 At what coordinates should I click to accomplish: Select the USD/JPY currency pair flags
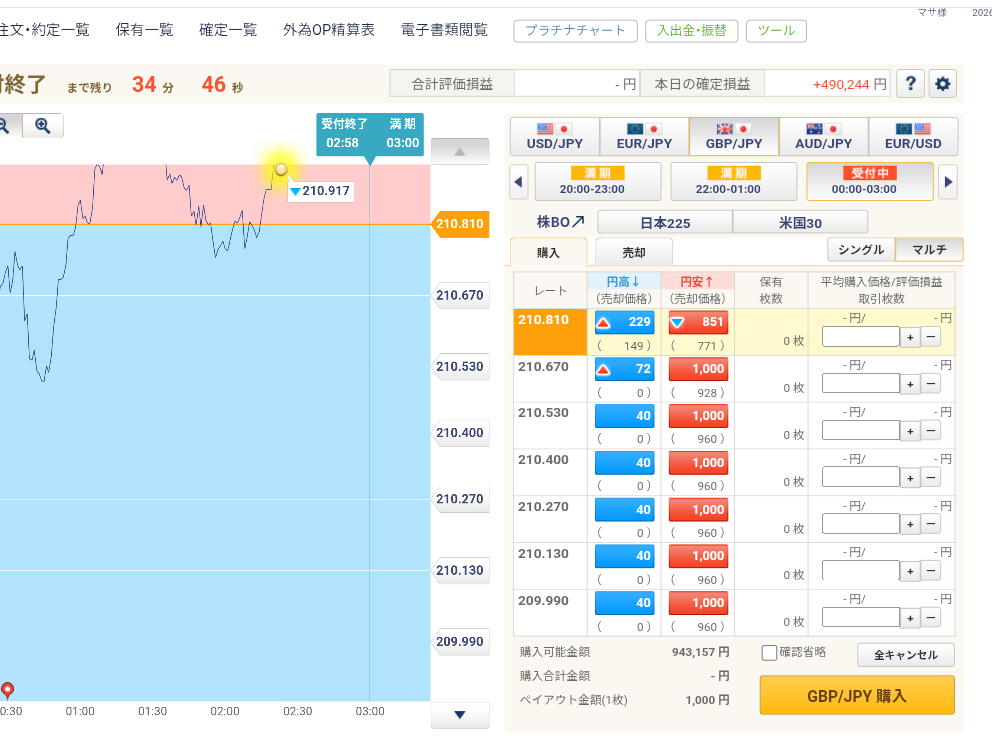(x=554, y=130)
